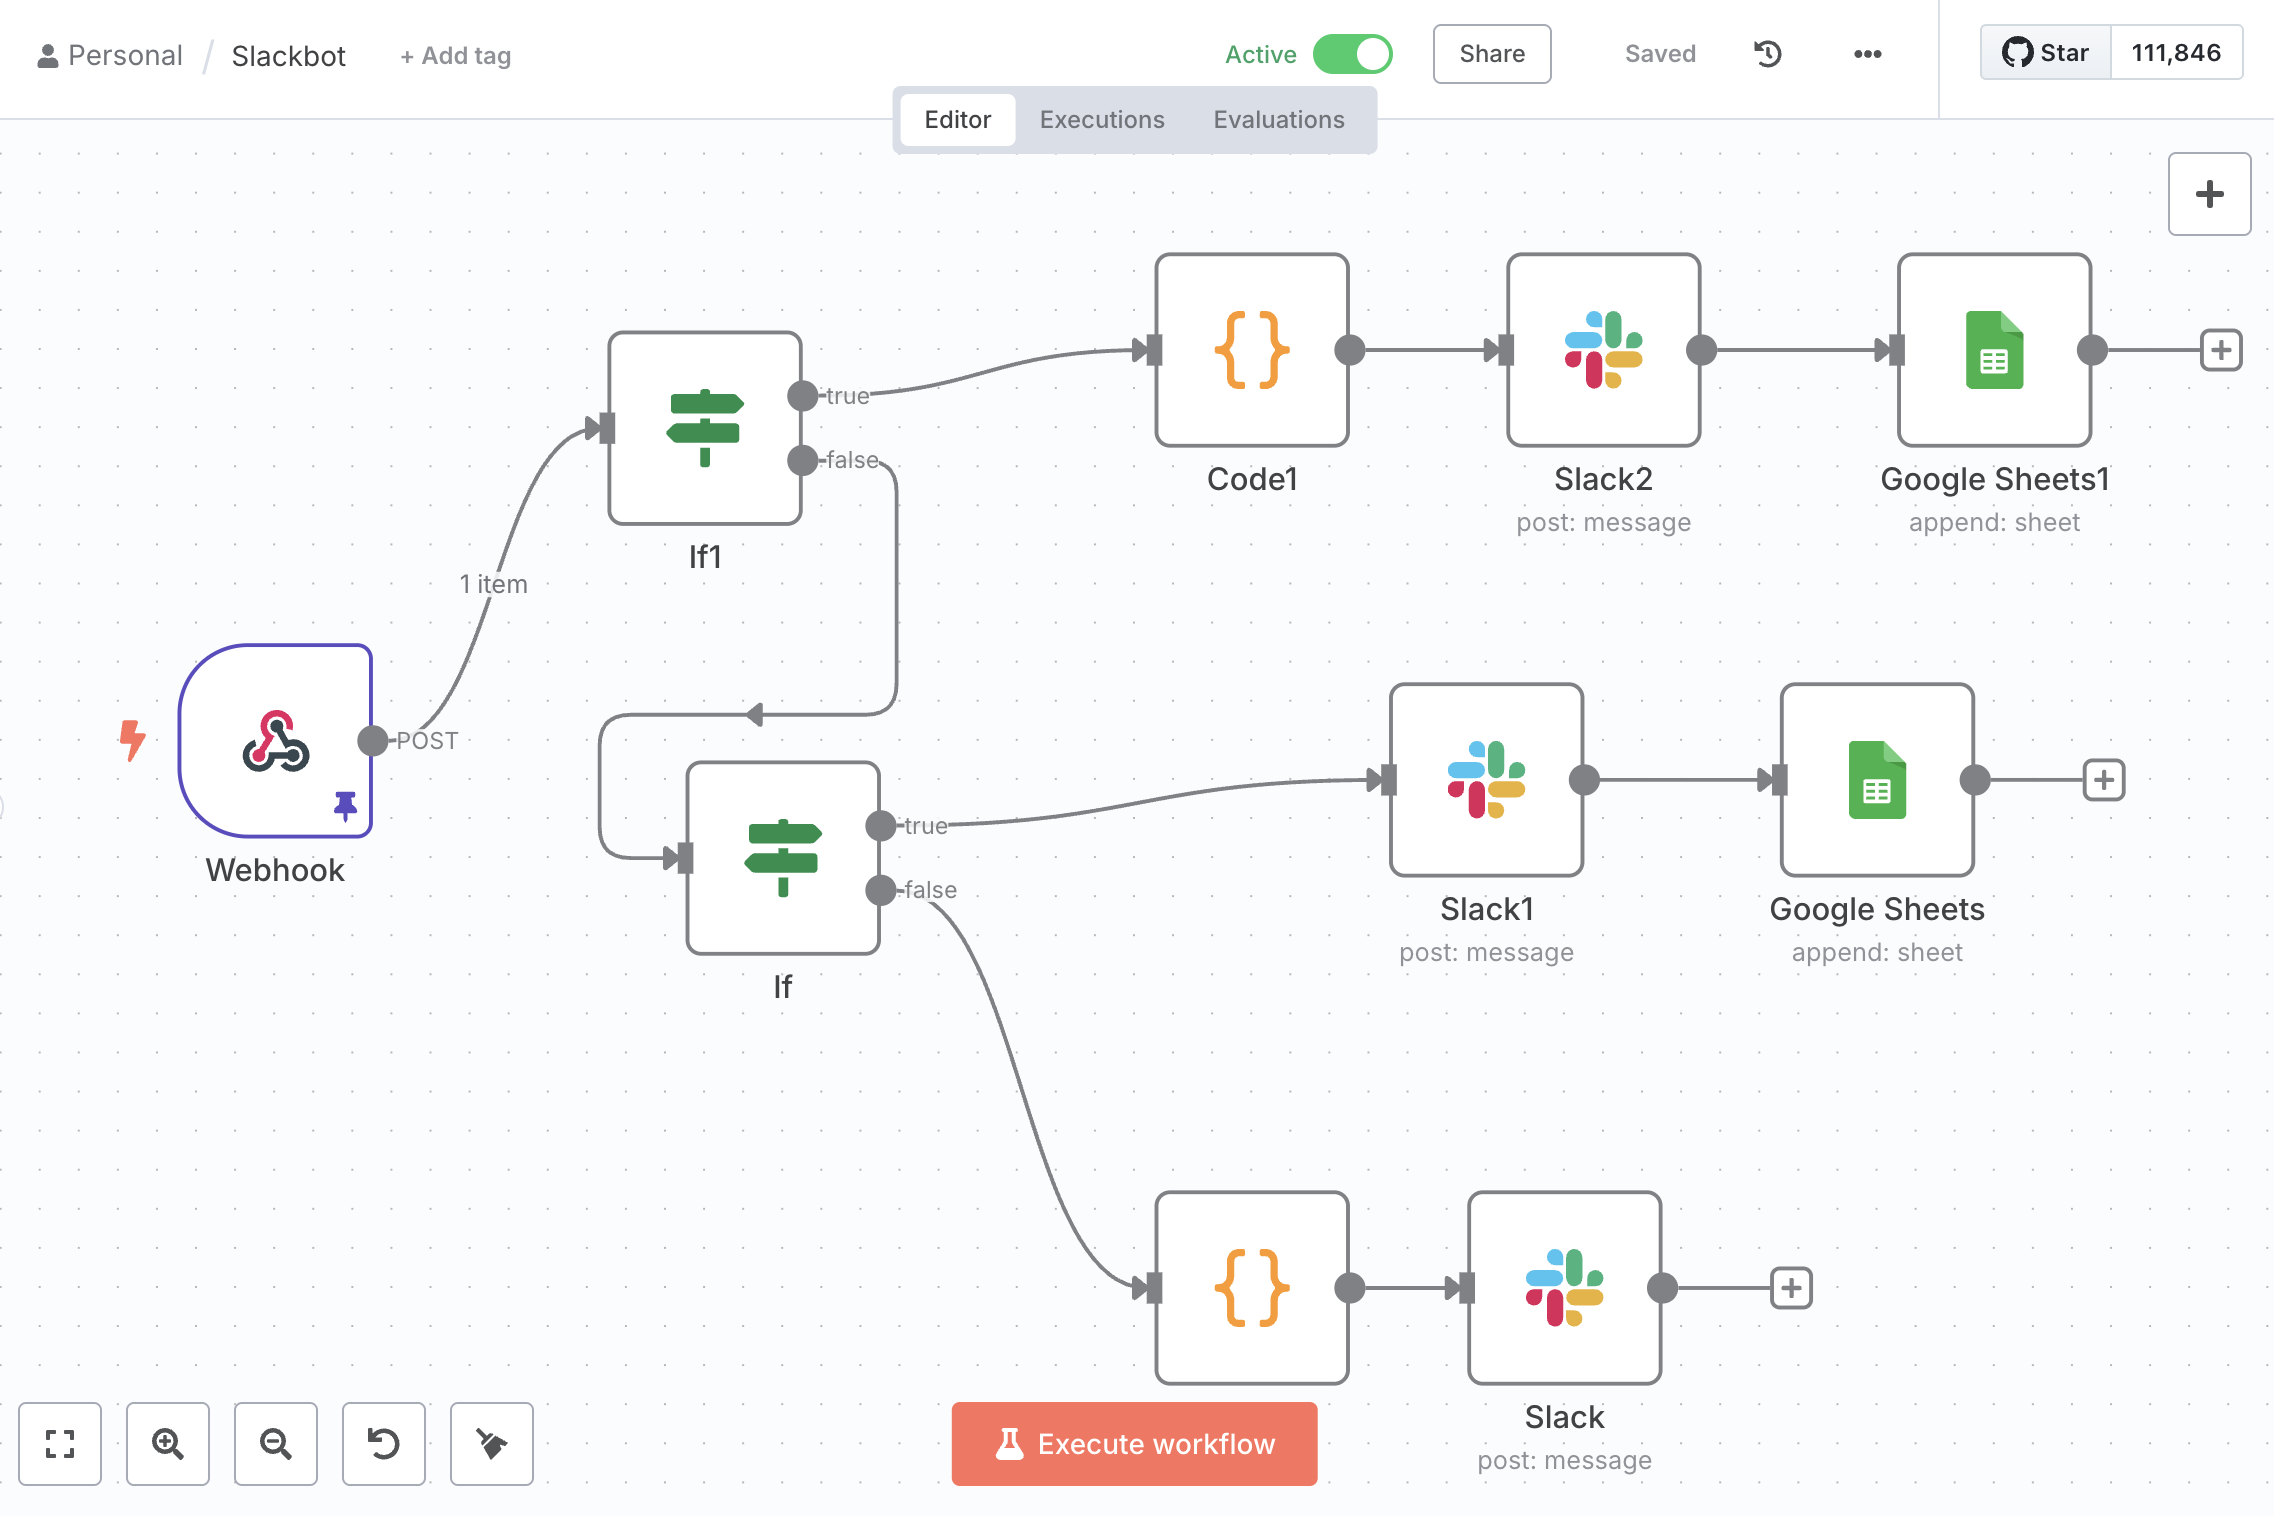This screenshot has height=1516, width=2274.
Task: Open the Code1 node
Action: pos(1252,350)
